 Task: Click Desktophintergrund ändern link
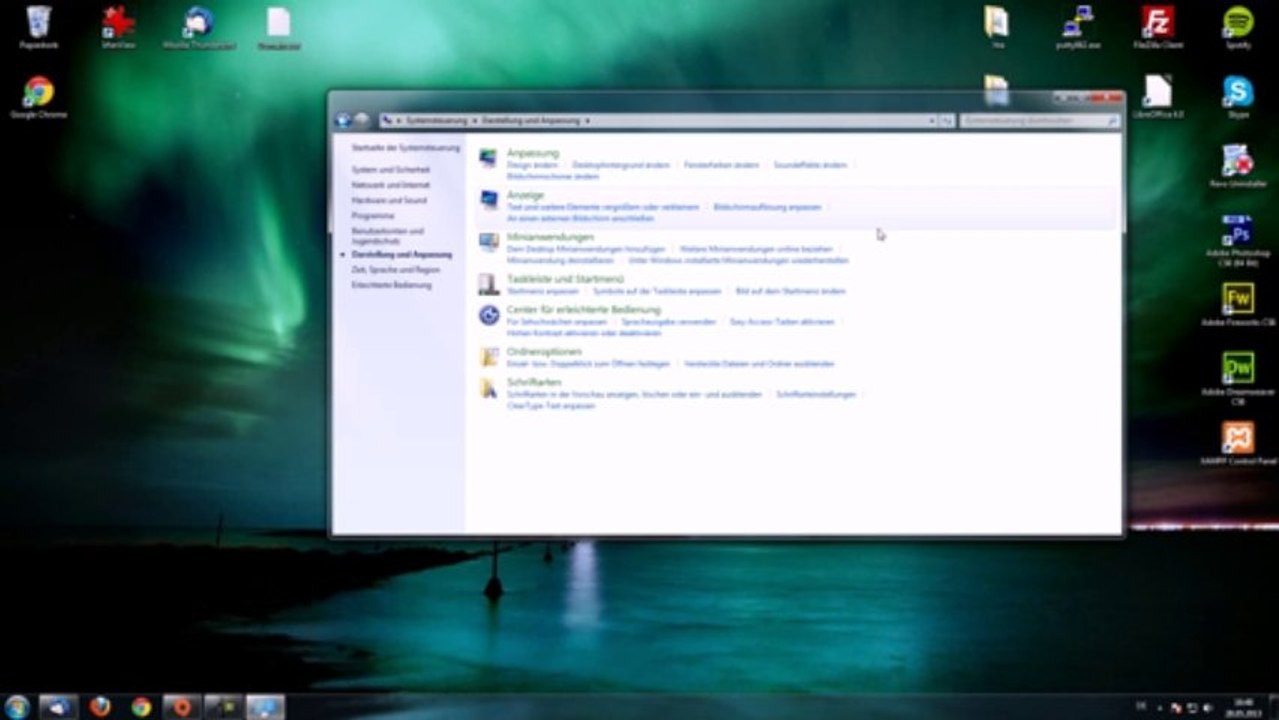click(620, 165)
